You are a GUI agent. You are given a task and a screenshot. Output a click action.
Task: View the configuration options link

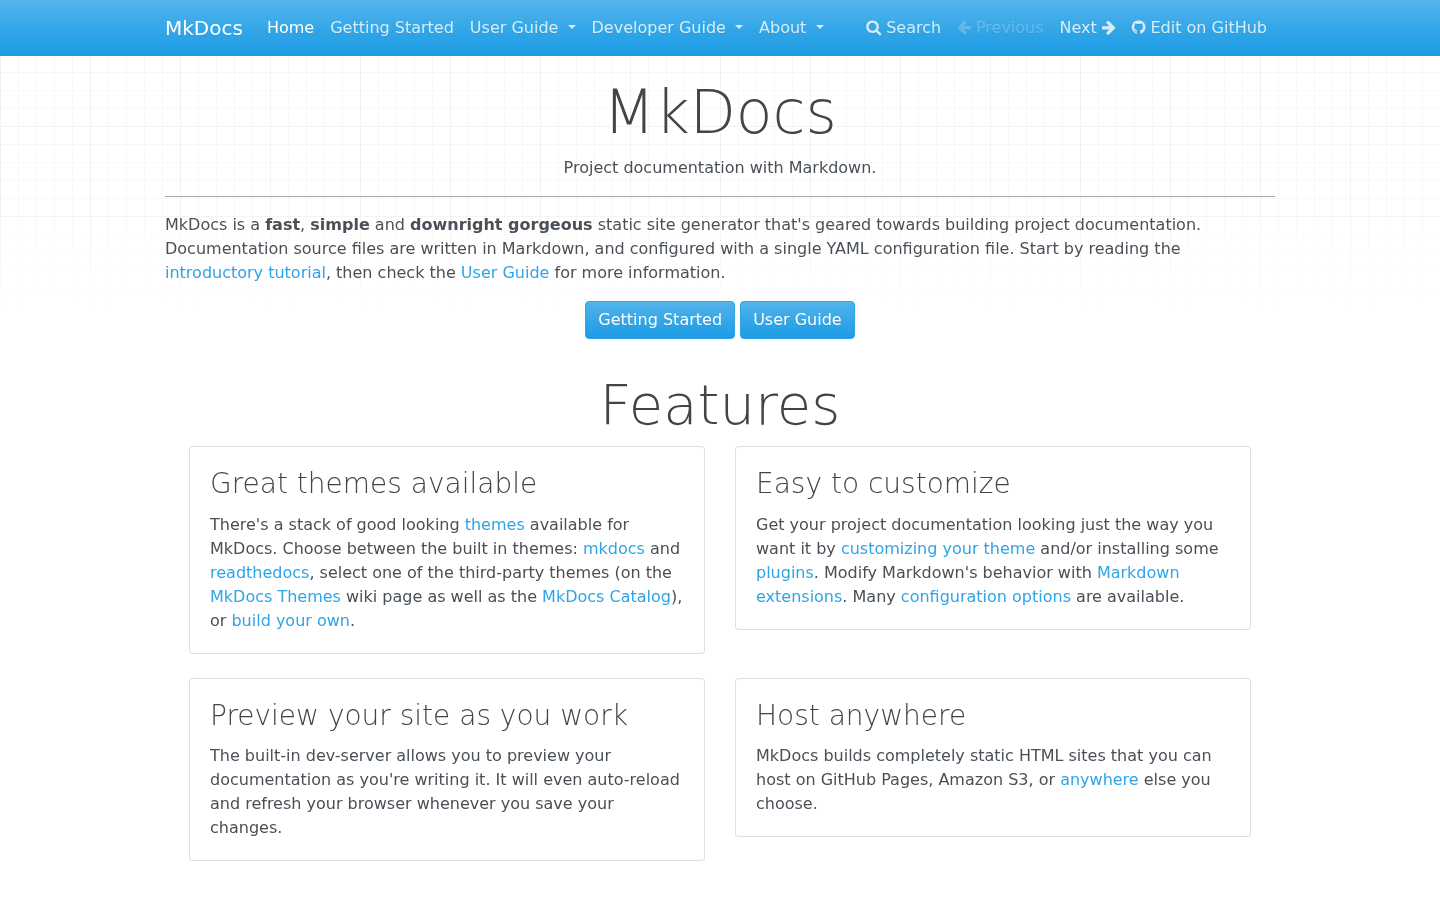click(x=986, y=597)
